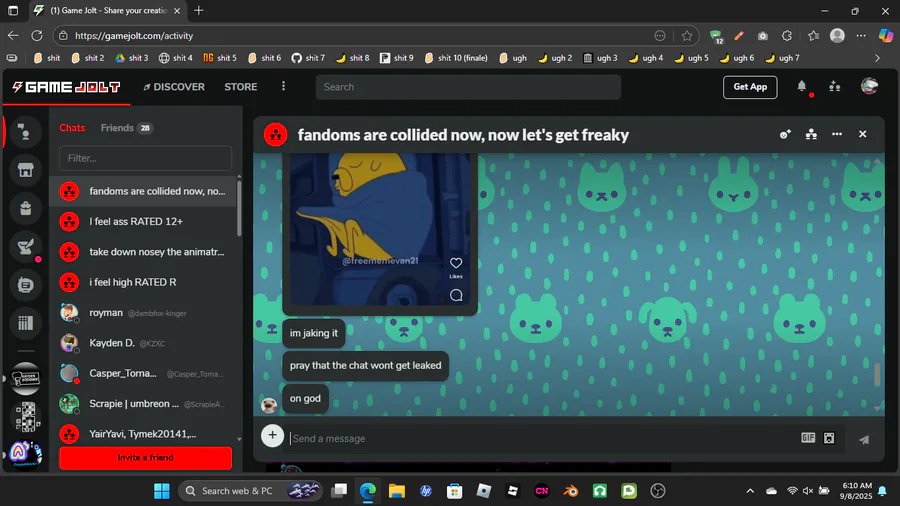Screen dimensions: 900x506
Task: Click the "pray that the chat wont get leaked" message
Action: tap(366, 365)
